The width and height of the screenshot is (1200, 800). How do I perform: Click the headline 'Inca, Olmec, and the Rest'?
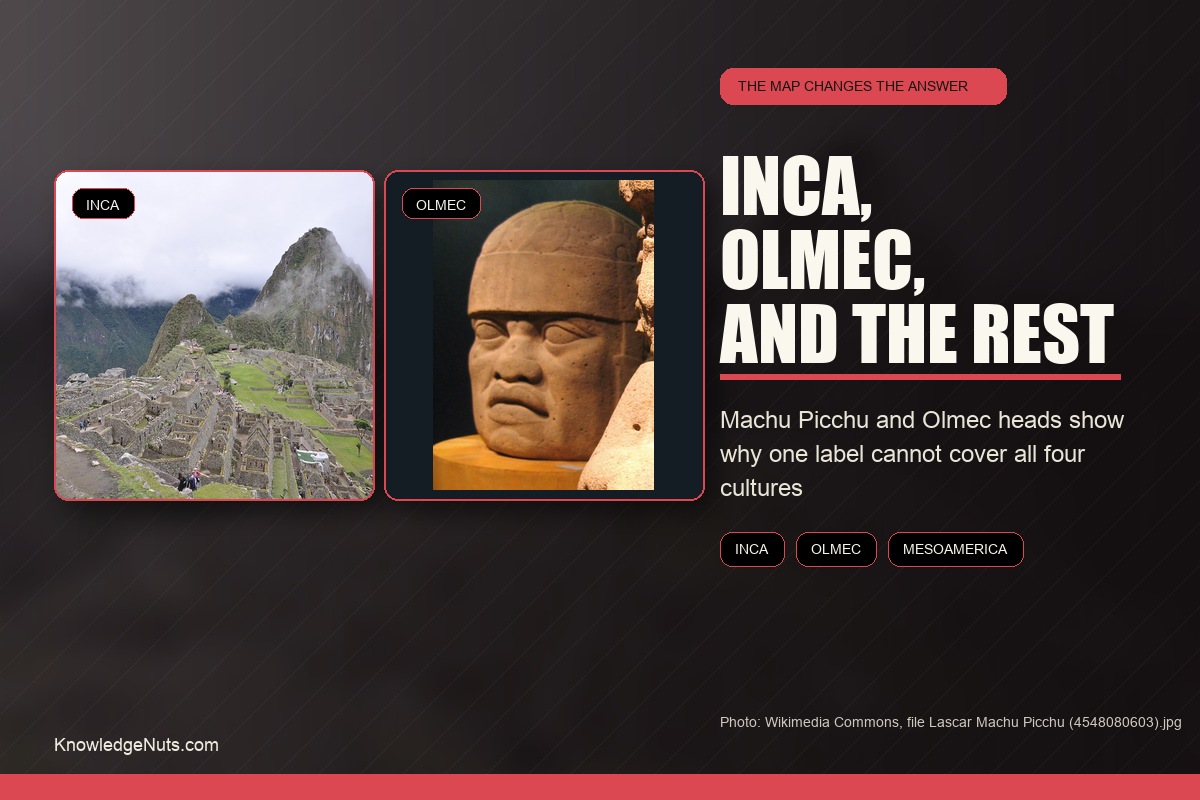pyautogui.click(x=917, y=261)
